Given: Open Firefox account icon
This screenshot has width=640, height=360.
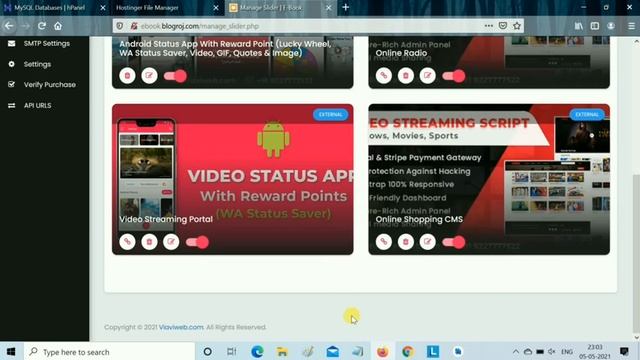Looking at the screenshot, I should (611, 26).
